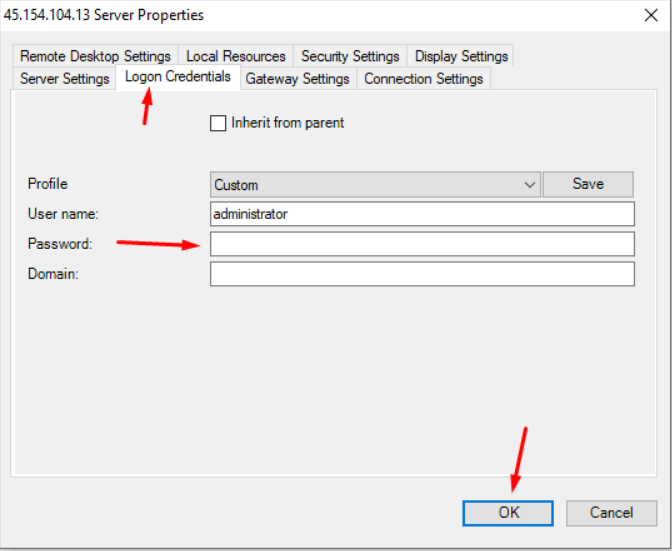Click the 'Profile' text label
This screenshot has height=551, width=672.
[x=48, y=184]
